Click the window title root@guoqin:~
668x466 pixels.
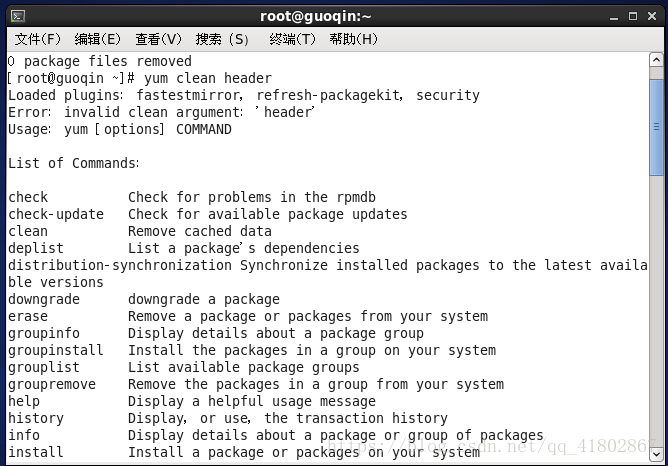(315, 17)
